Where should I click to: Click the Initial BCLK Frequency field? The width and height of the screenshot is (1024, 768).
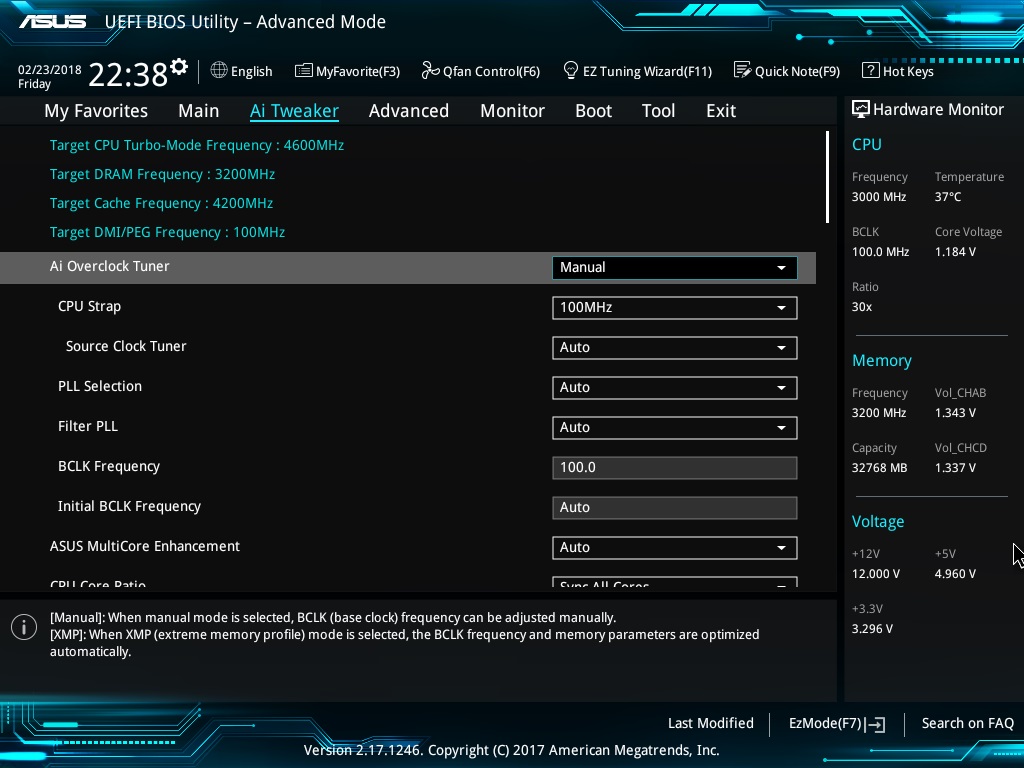[x=675, y=507]
